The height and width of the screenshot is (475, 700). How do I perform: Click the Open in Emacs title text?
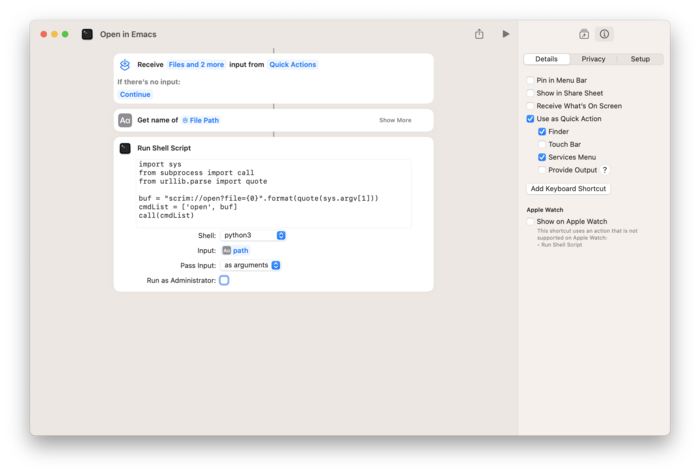tap(128, 34)
